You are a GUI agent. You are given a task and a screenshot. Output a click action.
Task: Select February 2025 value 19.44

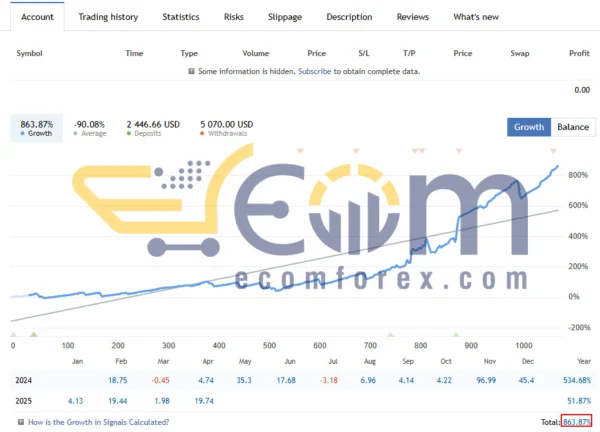[117, 401]
